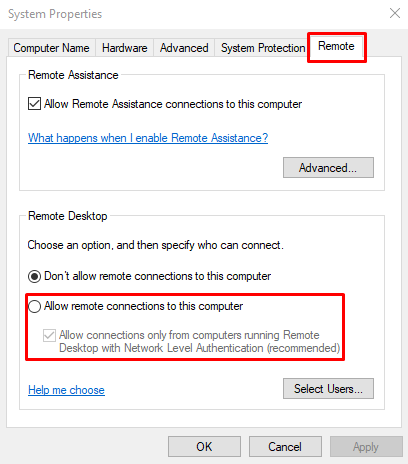The height and width of the screenshot is (464, 408).
Task: Switch to the Computer Name tab
Action: tap(52, 48)
